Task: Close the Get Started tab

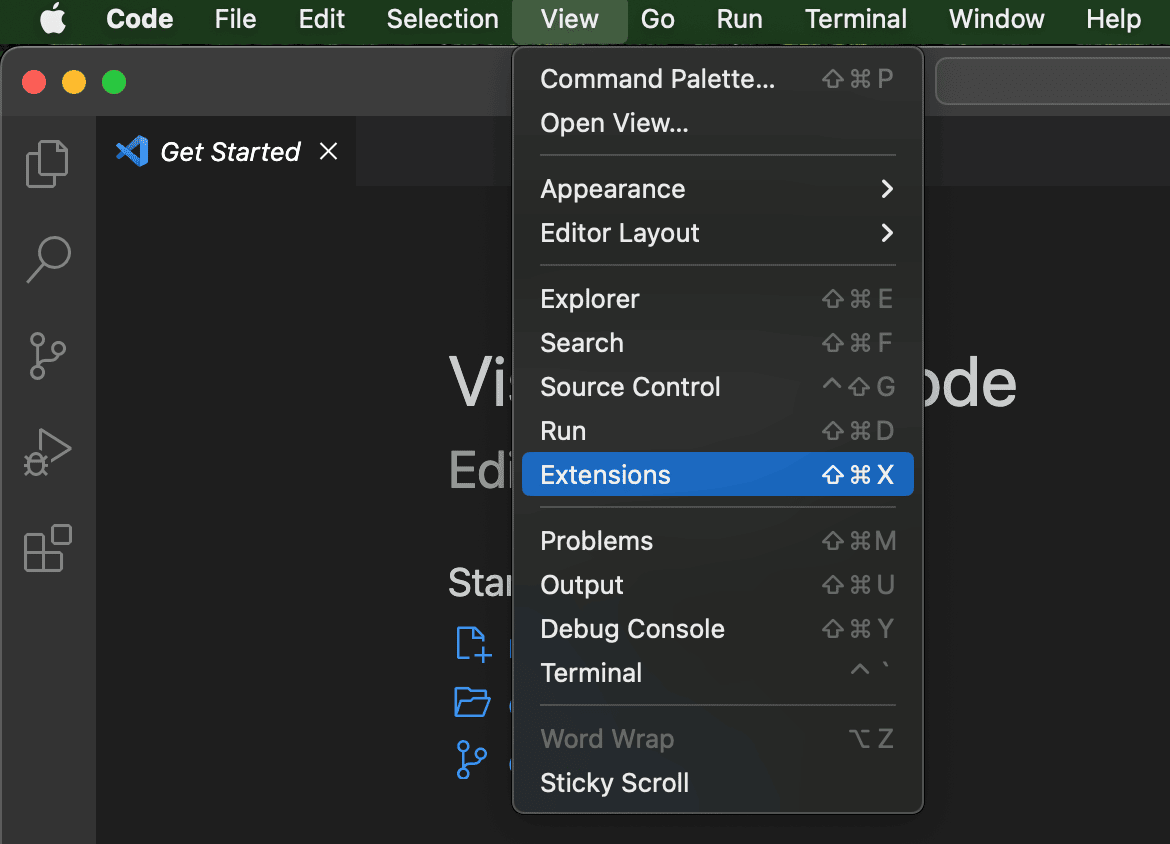Action: tap(328, 152)
